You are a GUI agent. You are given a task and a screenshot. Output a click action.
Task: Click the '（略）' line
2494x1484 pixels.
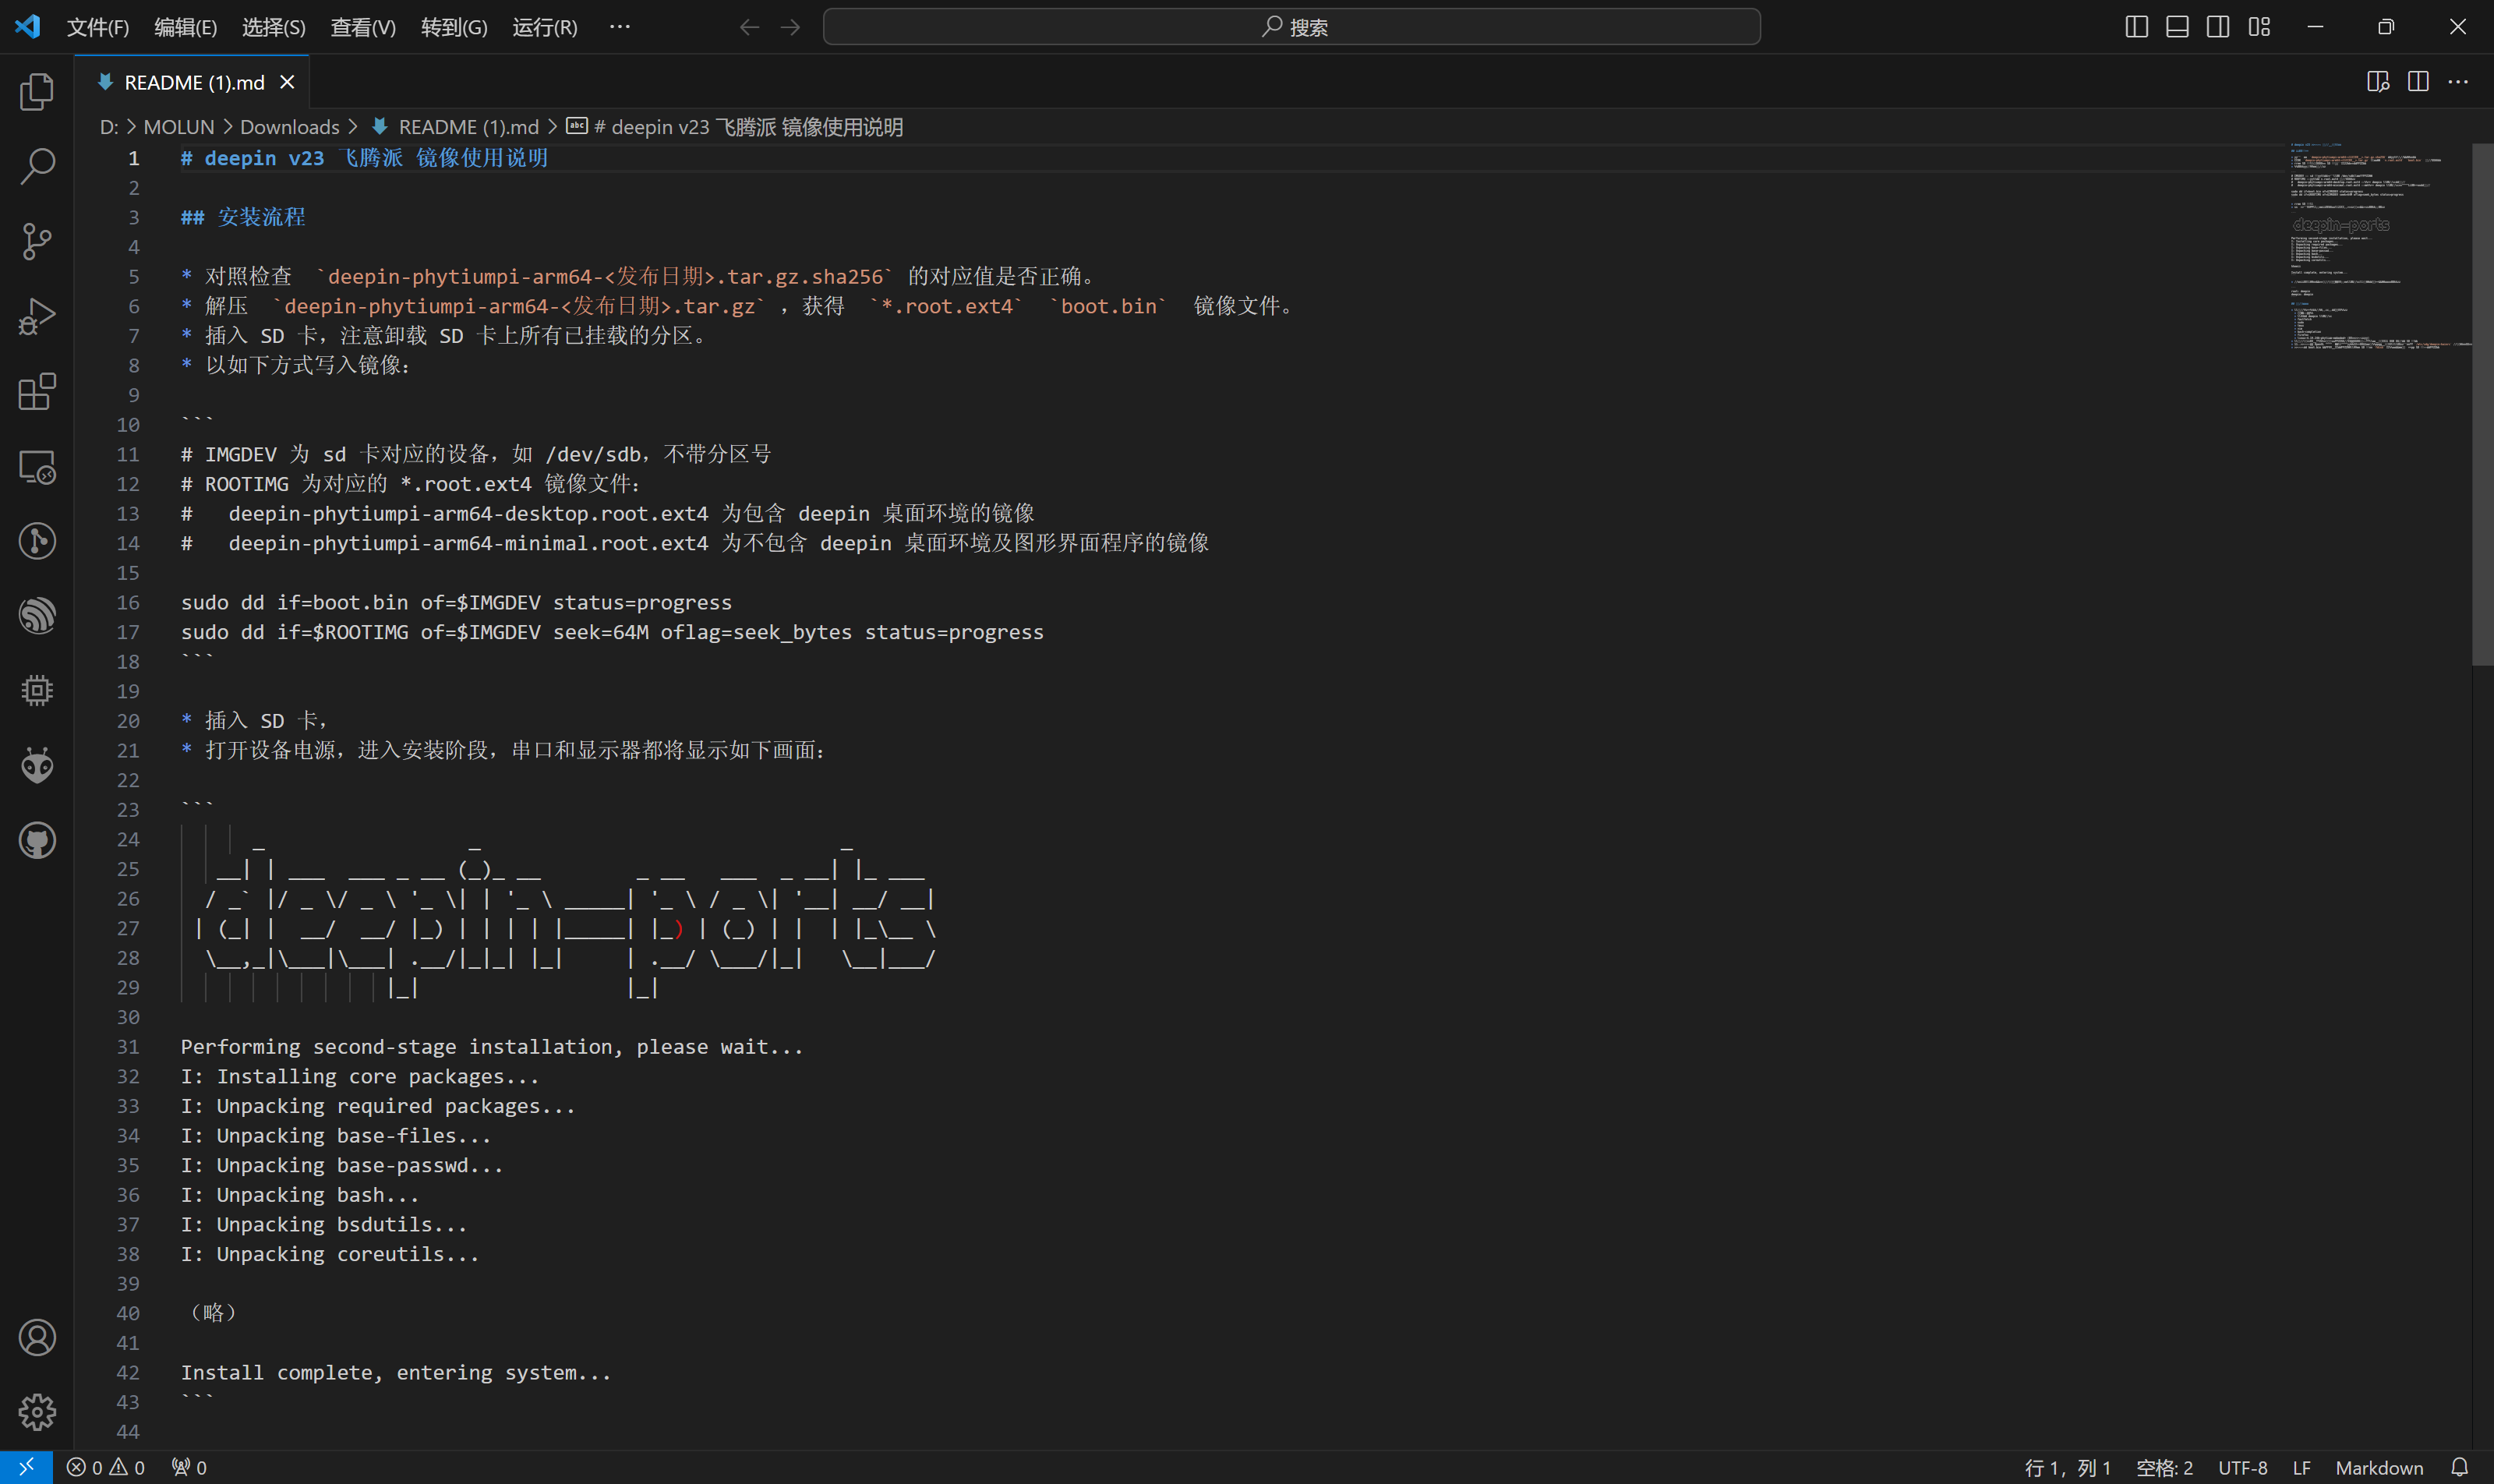click(x=213, y=1313)
